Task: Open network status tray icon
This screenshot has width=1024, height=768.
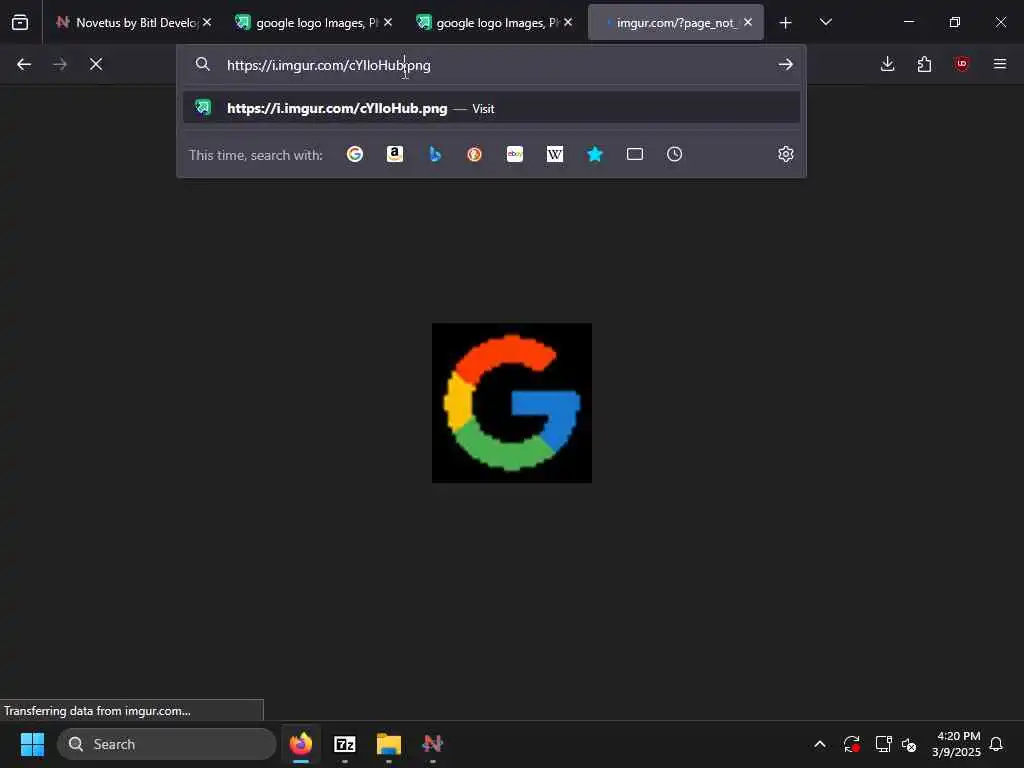Action: [x=883, y=744]
